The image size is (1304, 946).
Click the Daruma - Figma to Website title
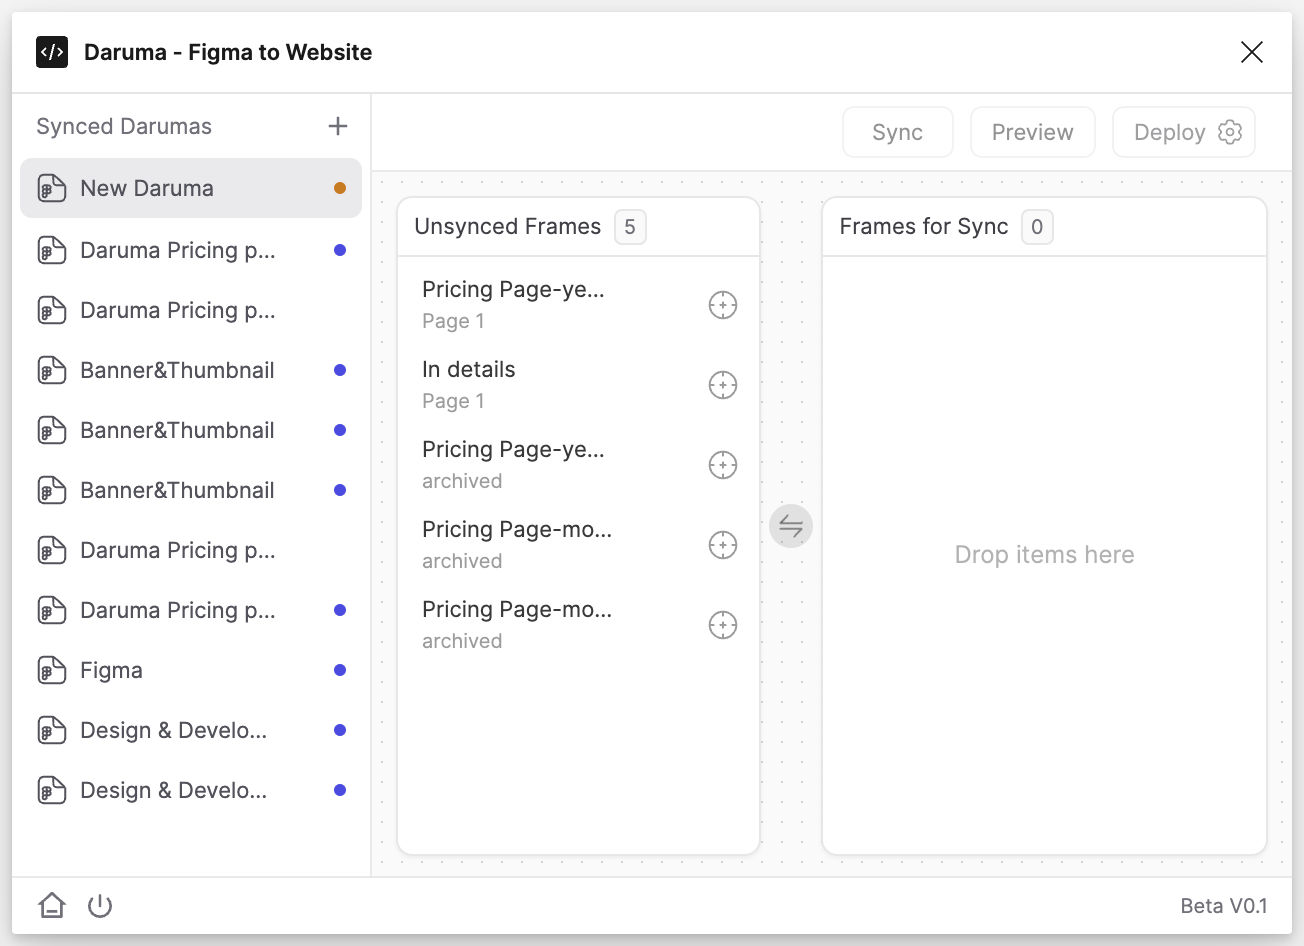pyautogui.click(x=228, y=52)
